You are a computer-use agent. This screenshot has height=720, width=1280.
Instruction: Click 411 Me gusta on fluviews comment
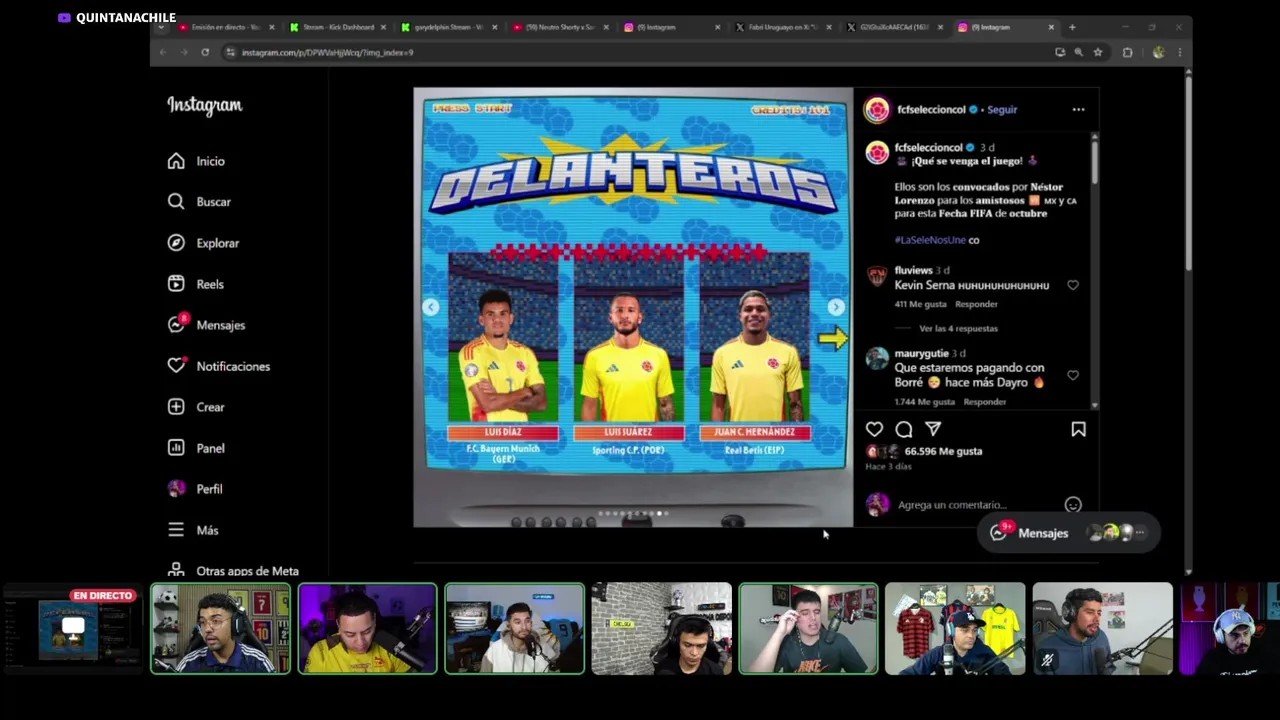coord(920,304)
